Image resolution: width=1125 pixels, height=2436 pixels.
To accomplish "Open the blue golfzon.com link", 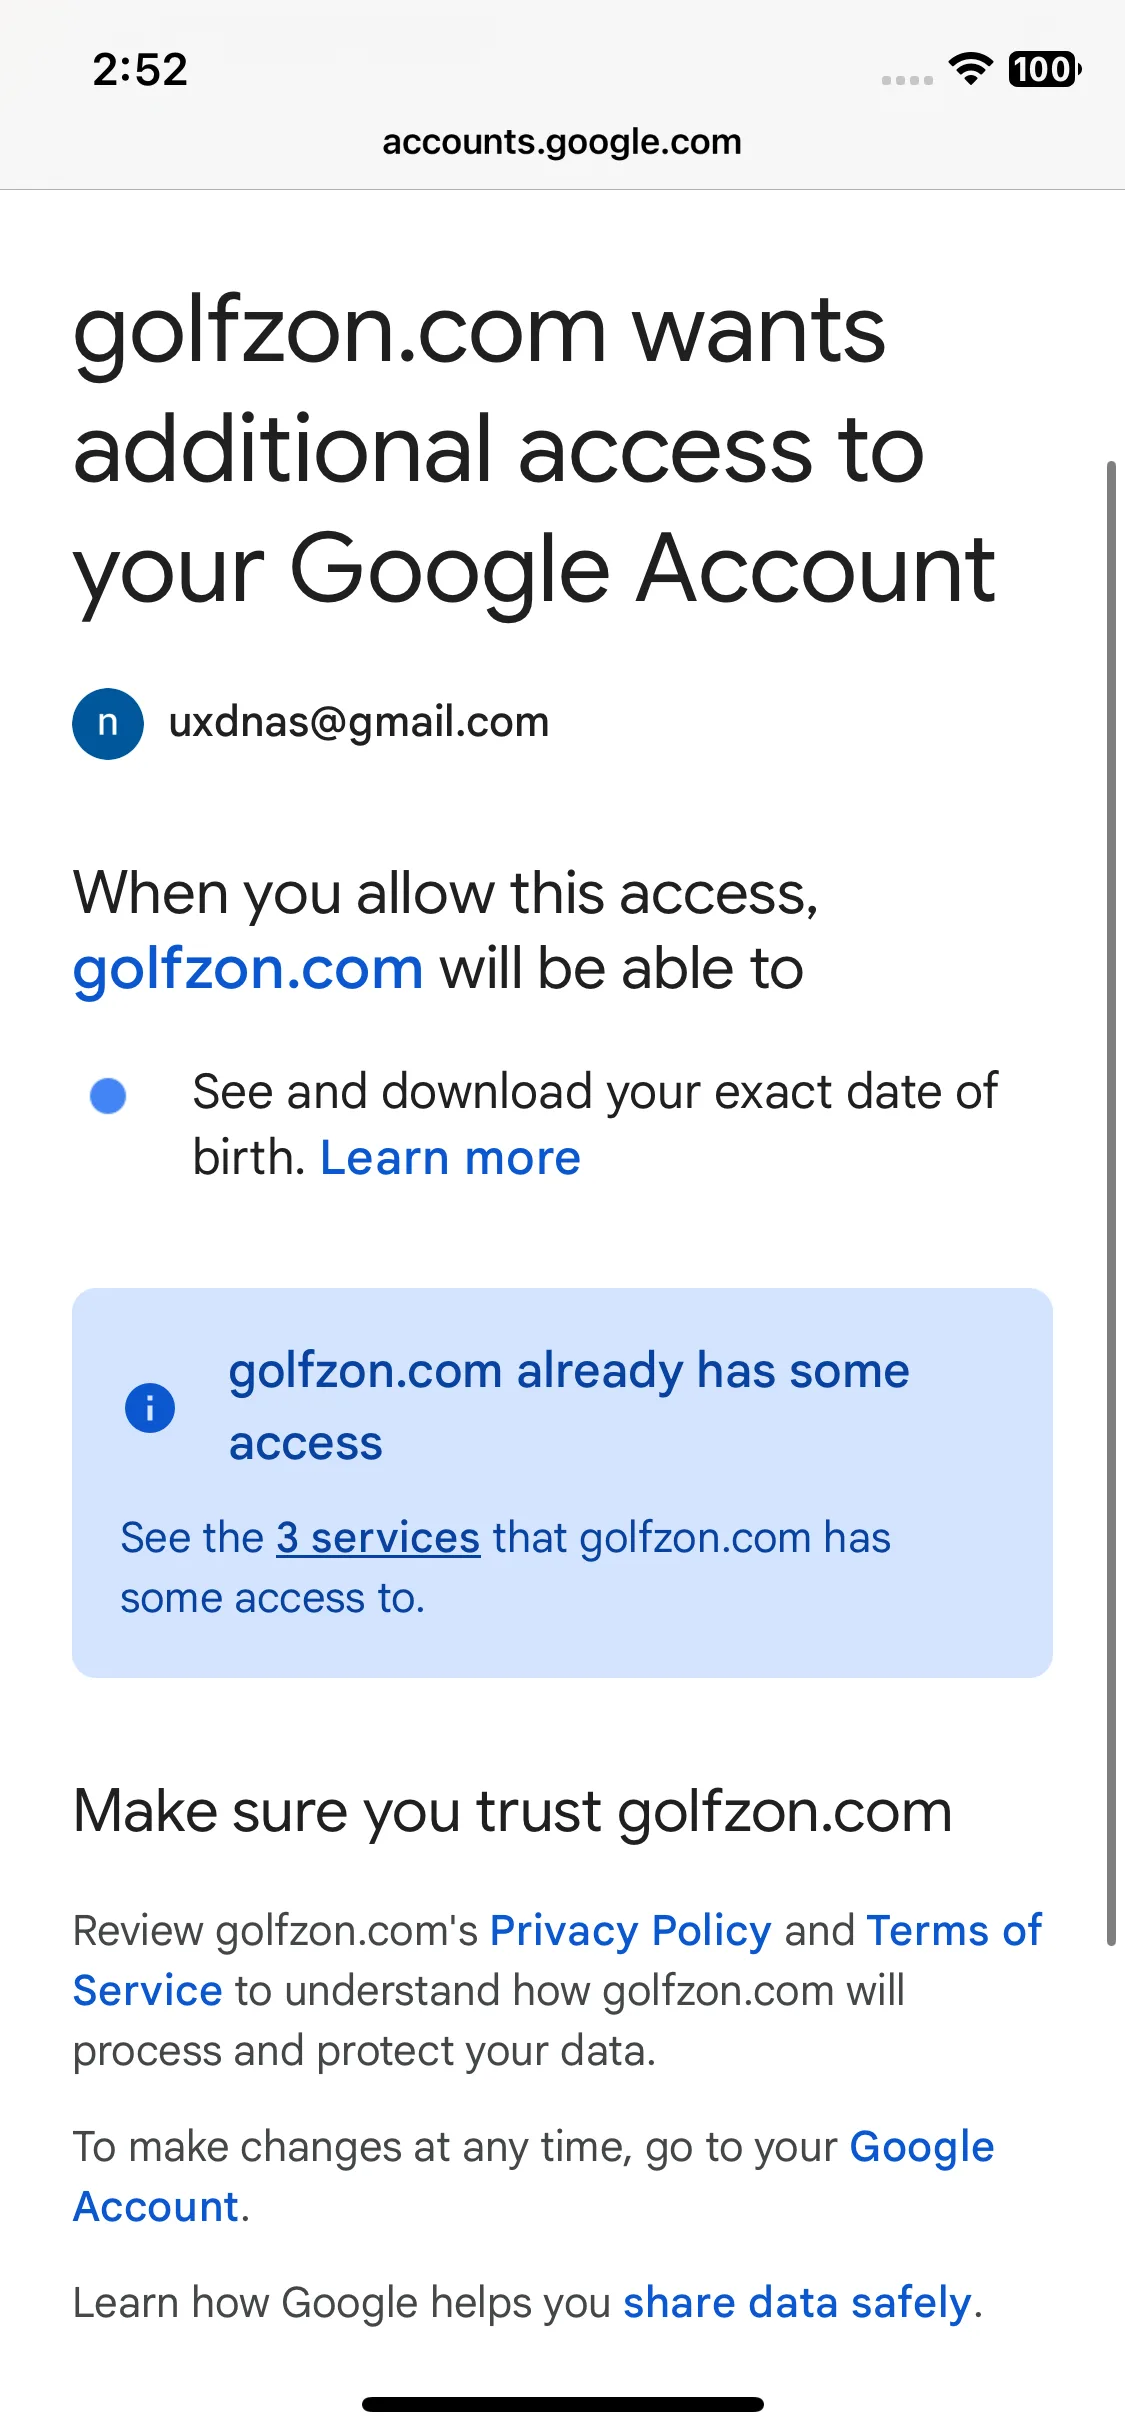I will tap(248, 969).
